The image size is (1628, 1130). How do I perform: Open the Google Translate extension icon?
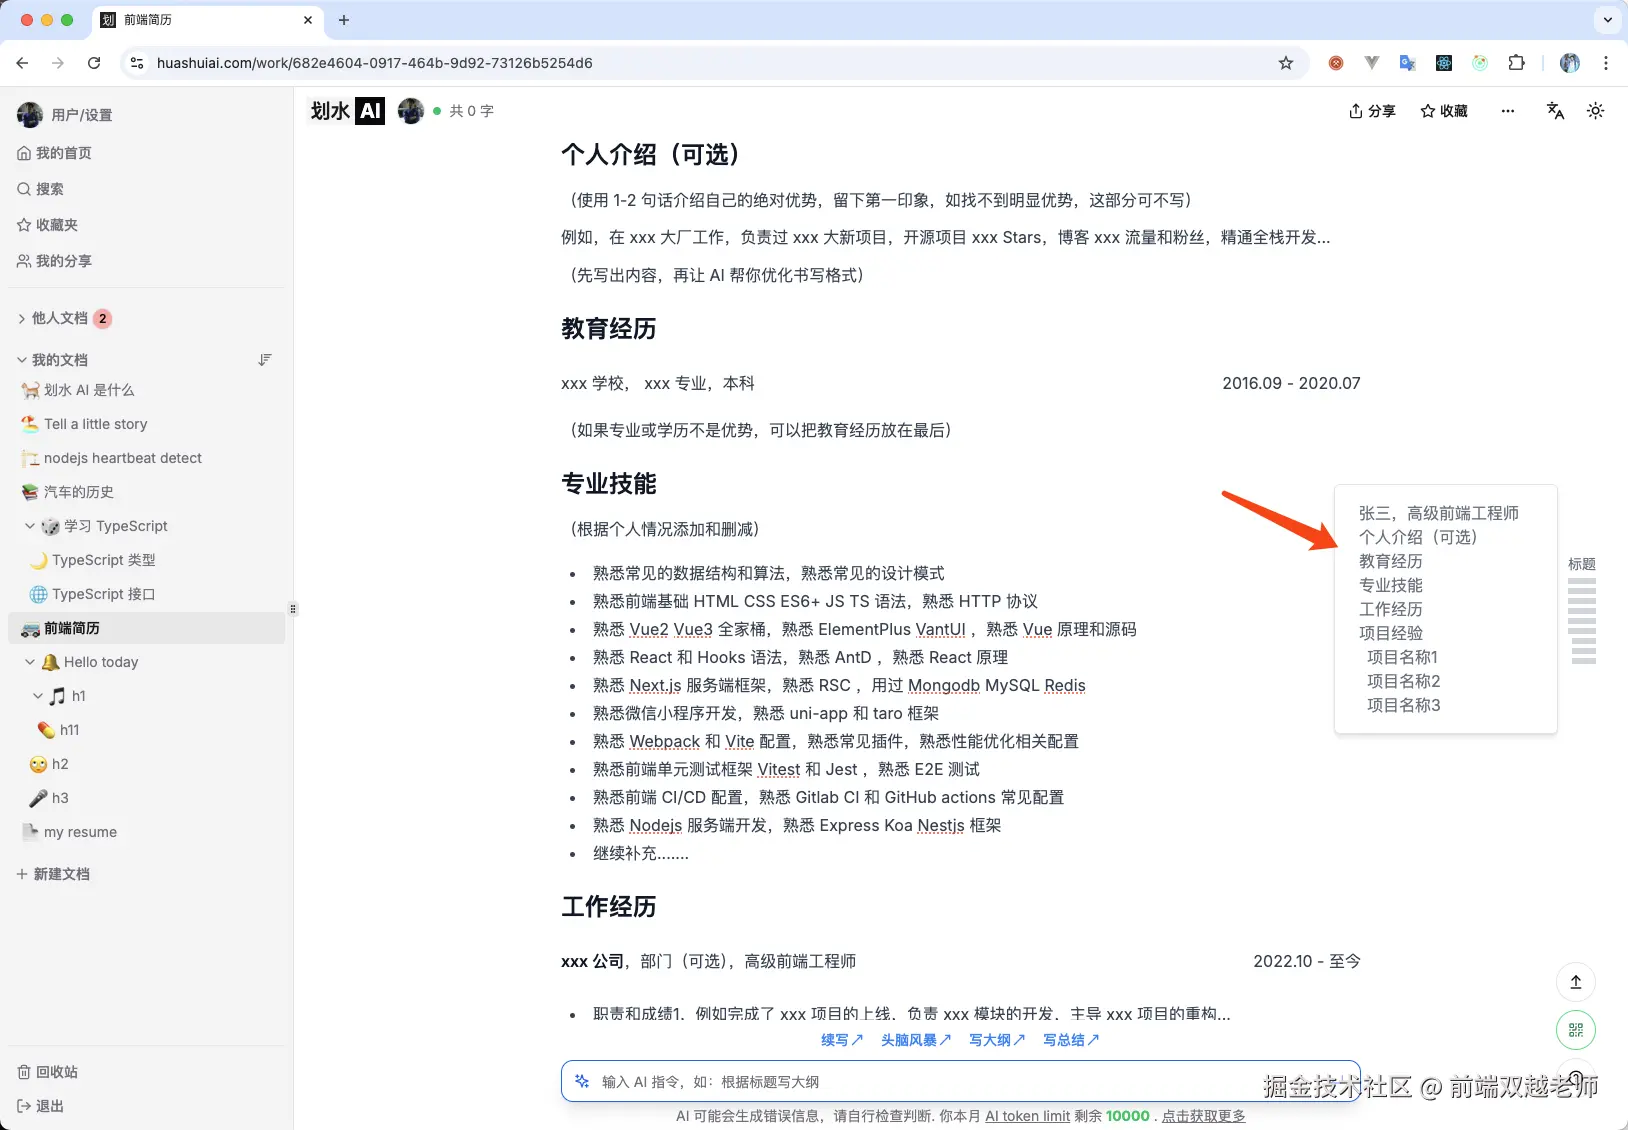pos(1407,63)
